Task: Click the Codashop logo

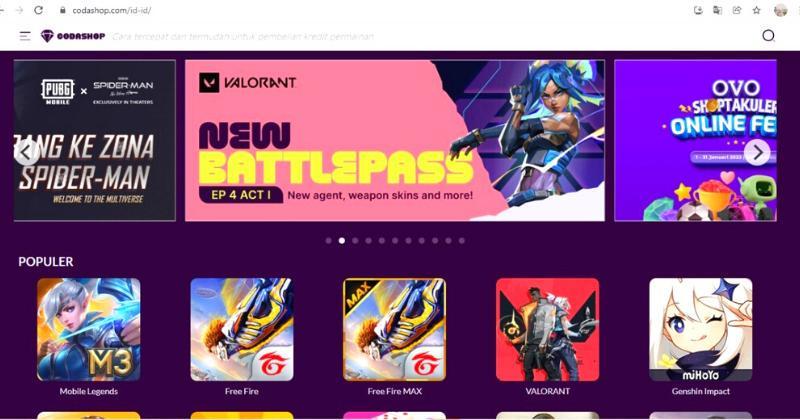Action: point(73,36)
